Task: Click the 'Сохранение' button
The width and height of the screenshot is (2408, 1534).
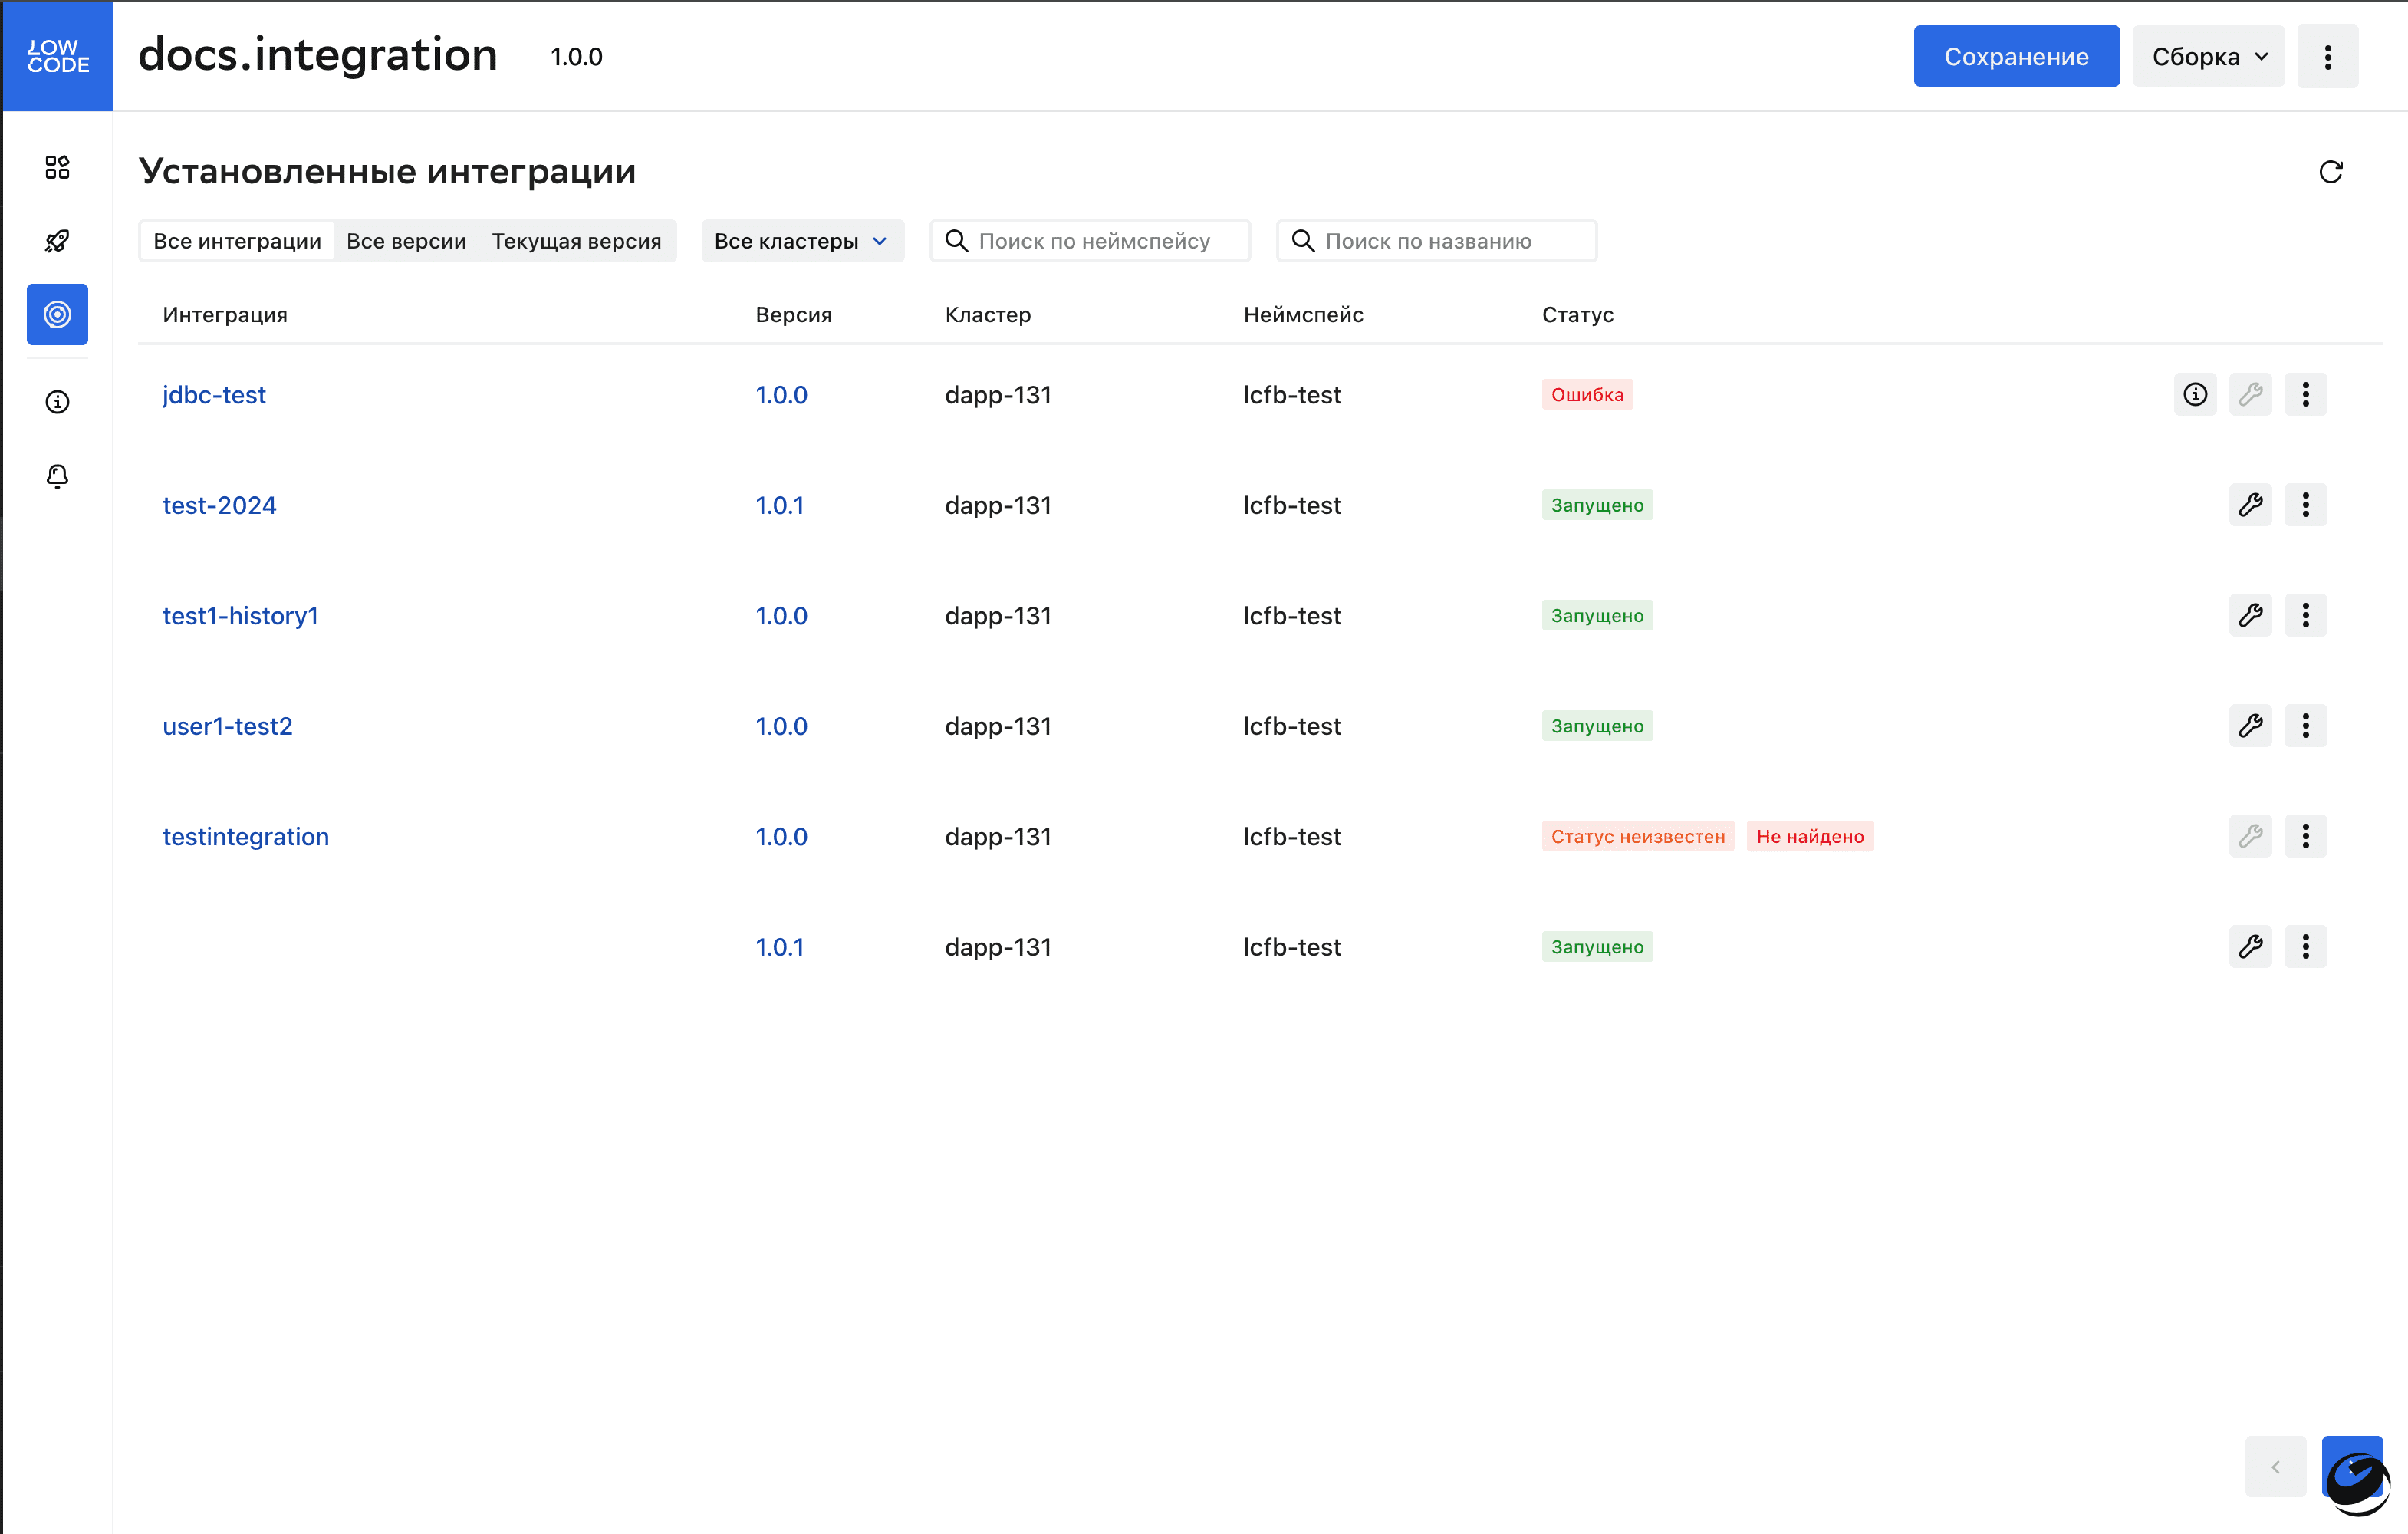Action: (x=2015, y=57)
